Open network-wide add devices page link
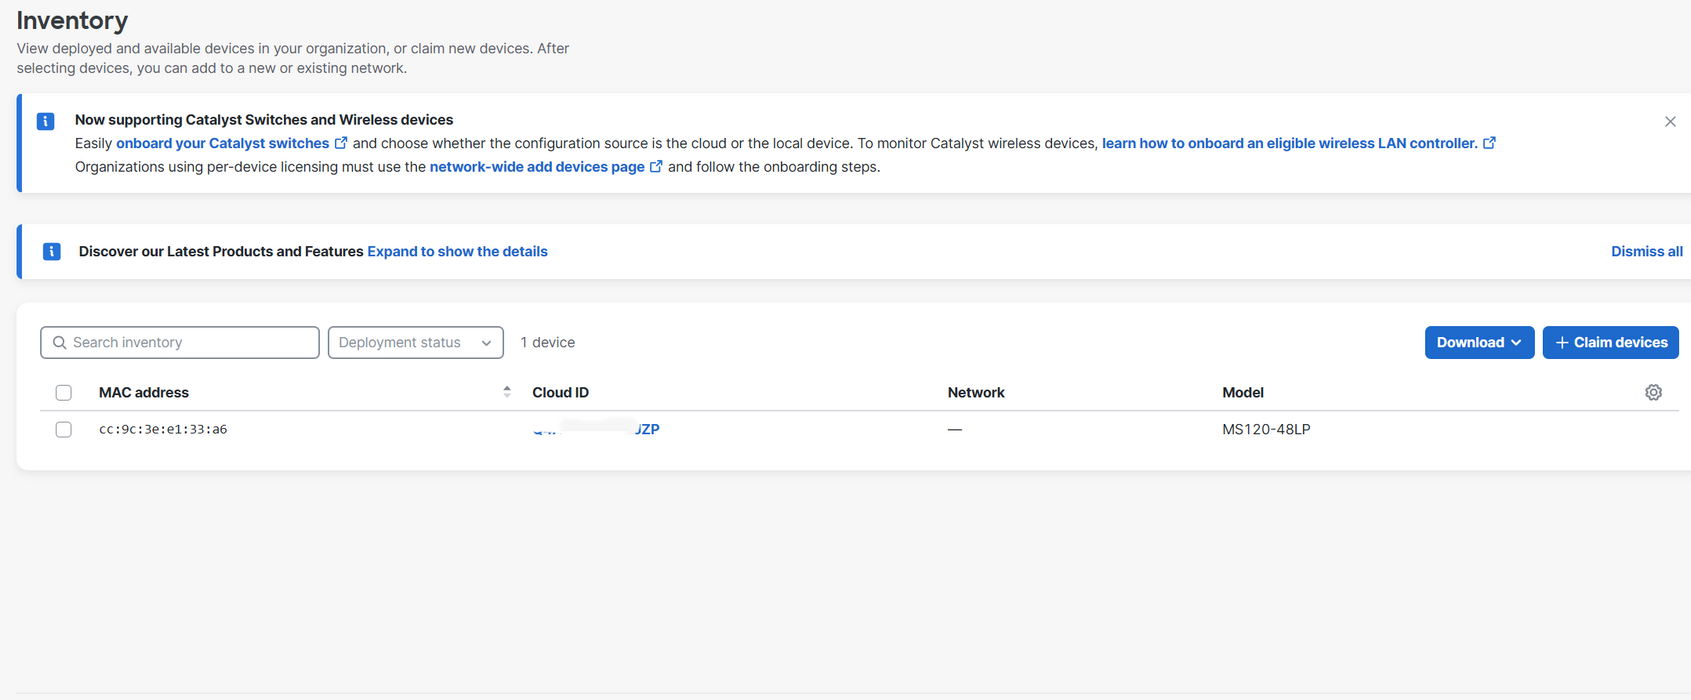The image size is (1691, 700). coord(537,167)
